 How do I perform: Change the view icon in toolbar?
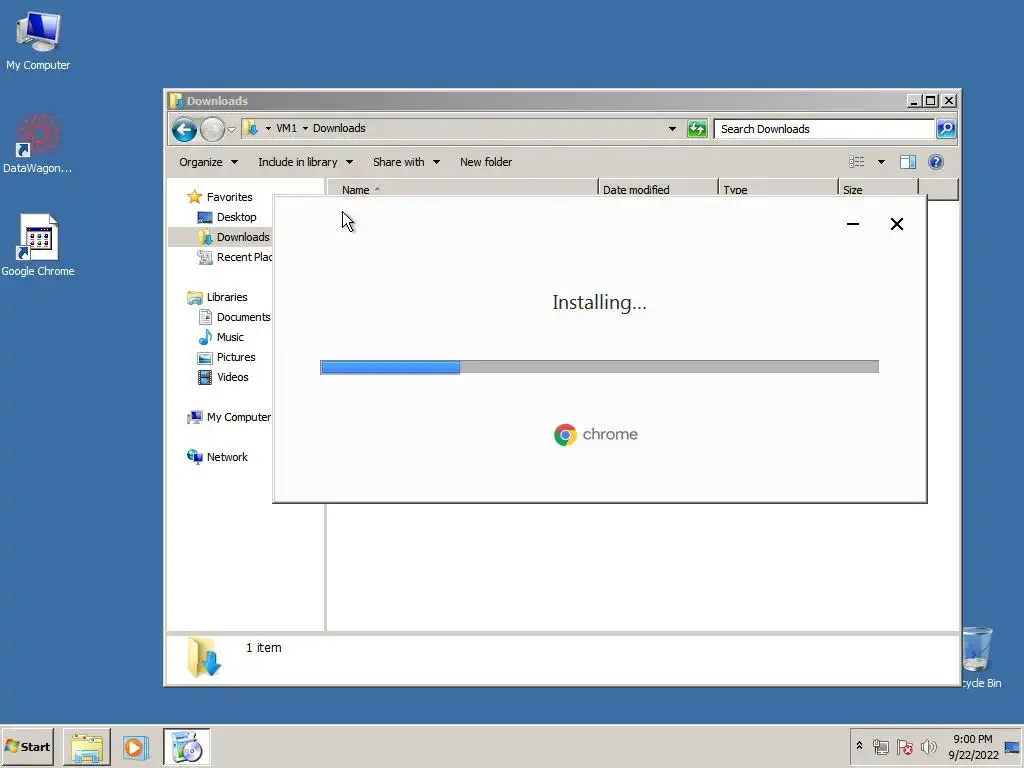pos(856,162)
